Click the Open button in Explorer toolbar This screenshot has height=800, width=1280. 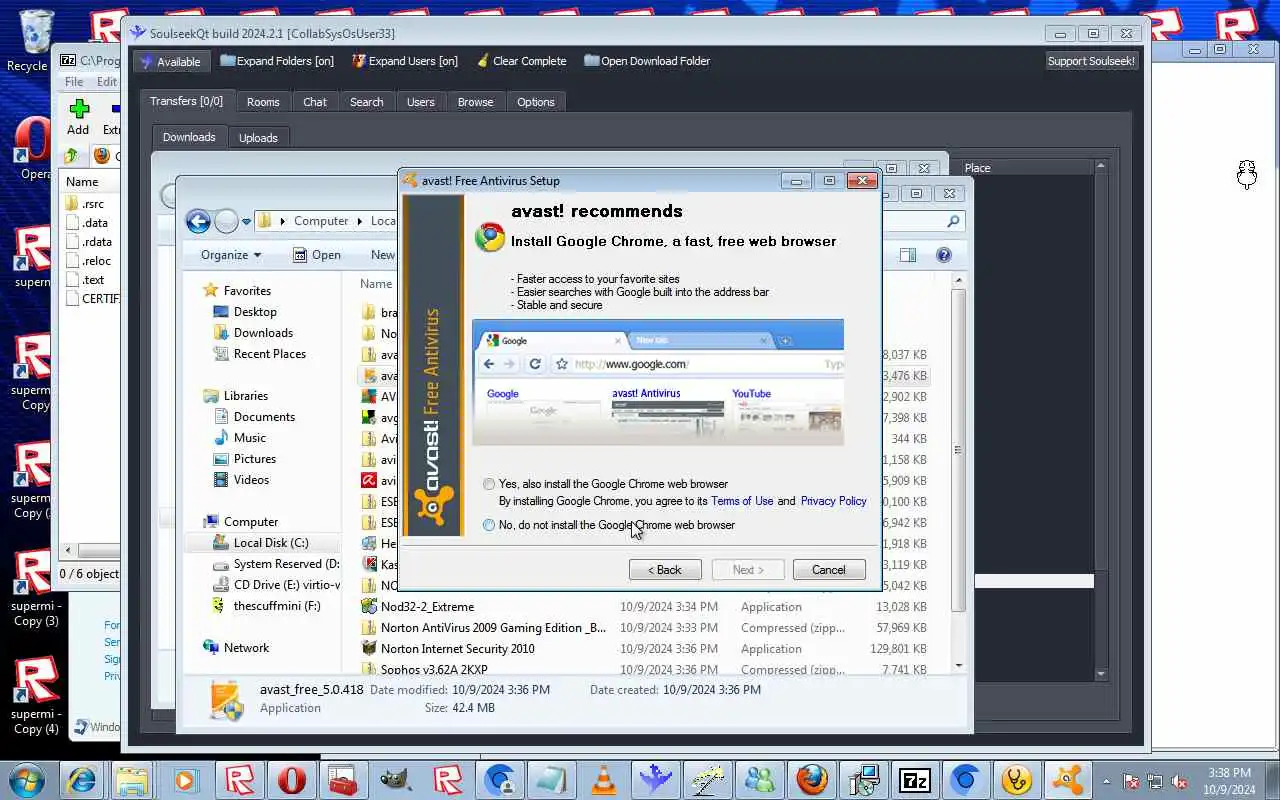[x=317, y=255]
